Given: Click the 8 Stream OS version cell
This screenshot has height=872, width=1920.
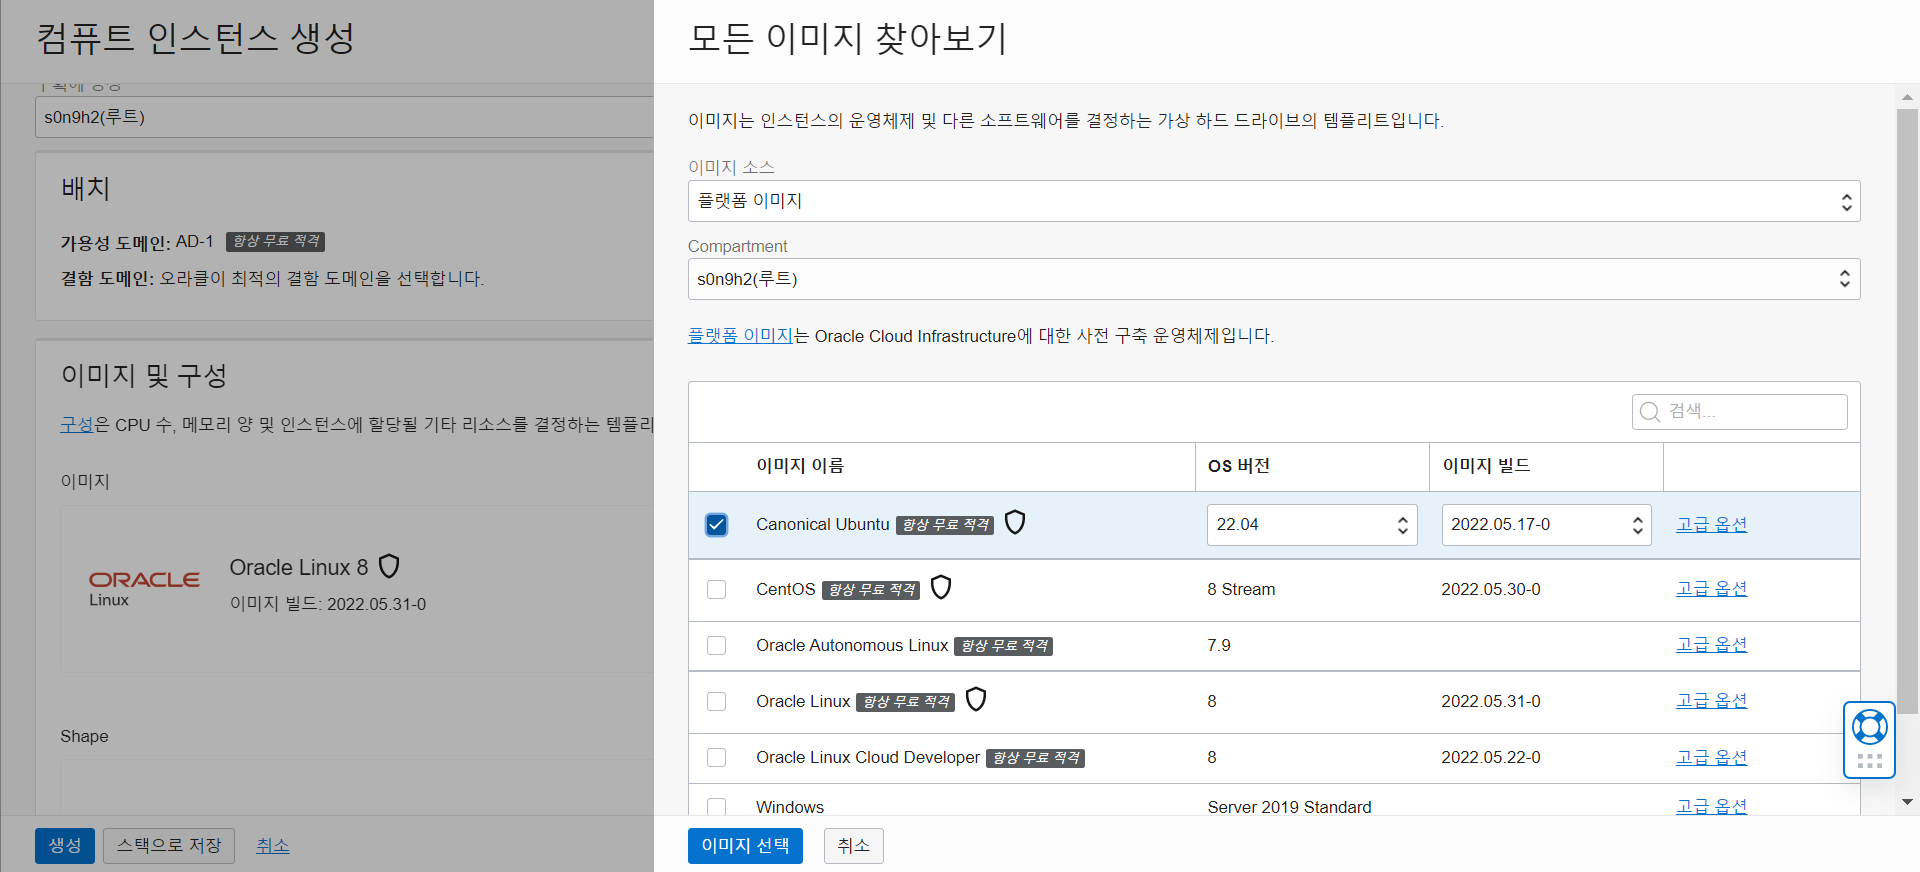Looking at the screenshot, I should (1241, 590).
